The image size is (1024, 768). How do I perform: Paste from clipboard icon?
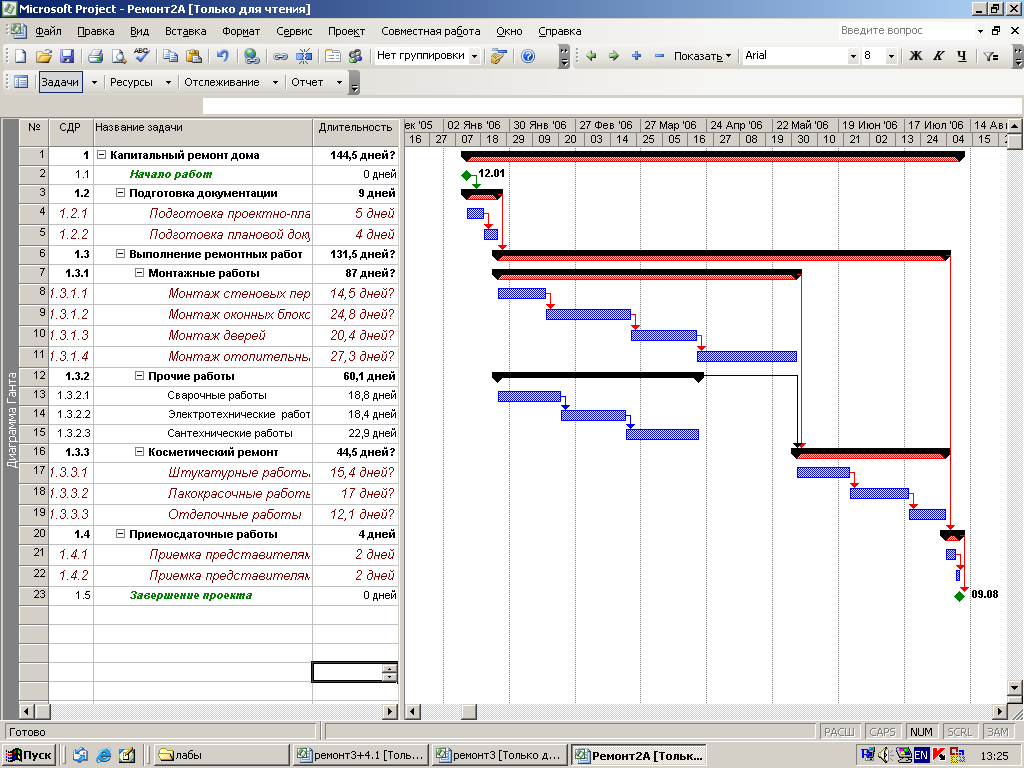tap(193, 56)
